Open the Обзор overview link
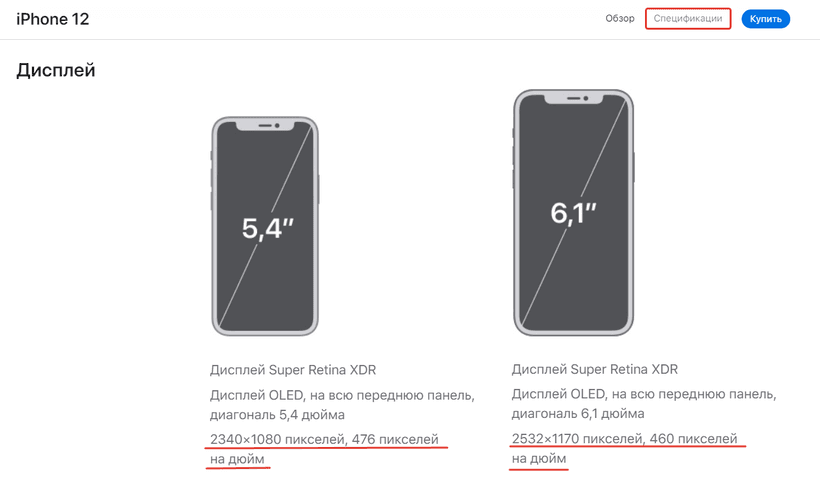The width and height of the screenshot is (820, 483). coord(620,19)
